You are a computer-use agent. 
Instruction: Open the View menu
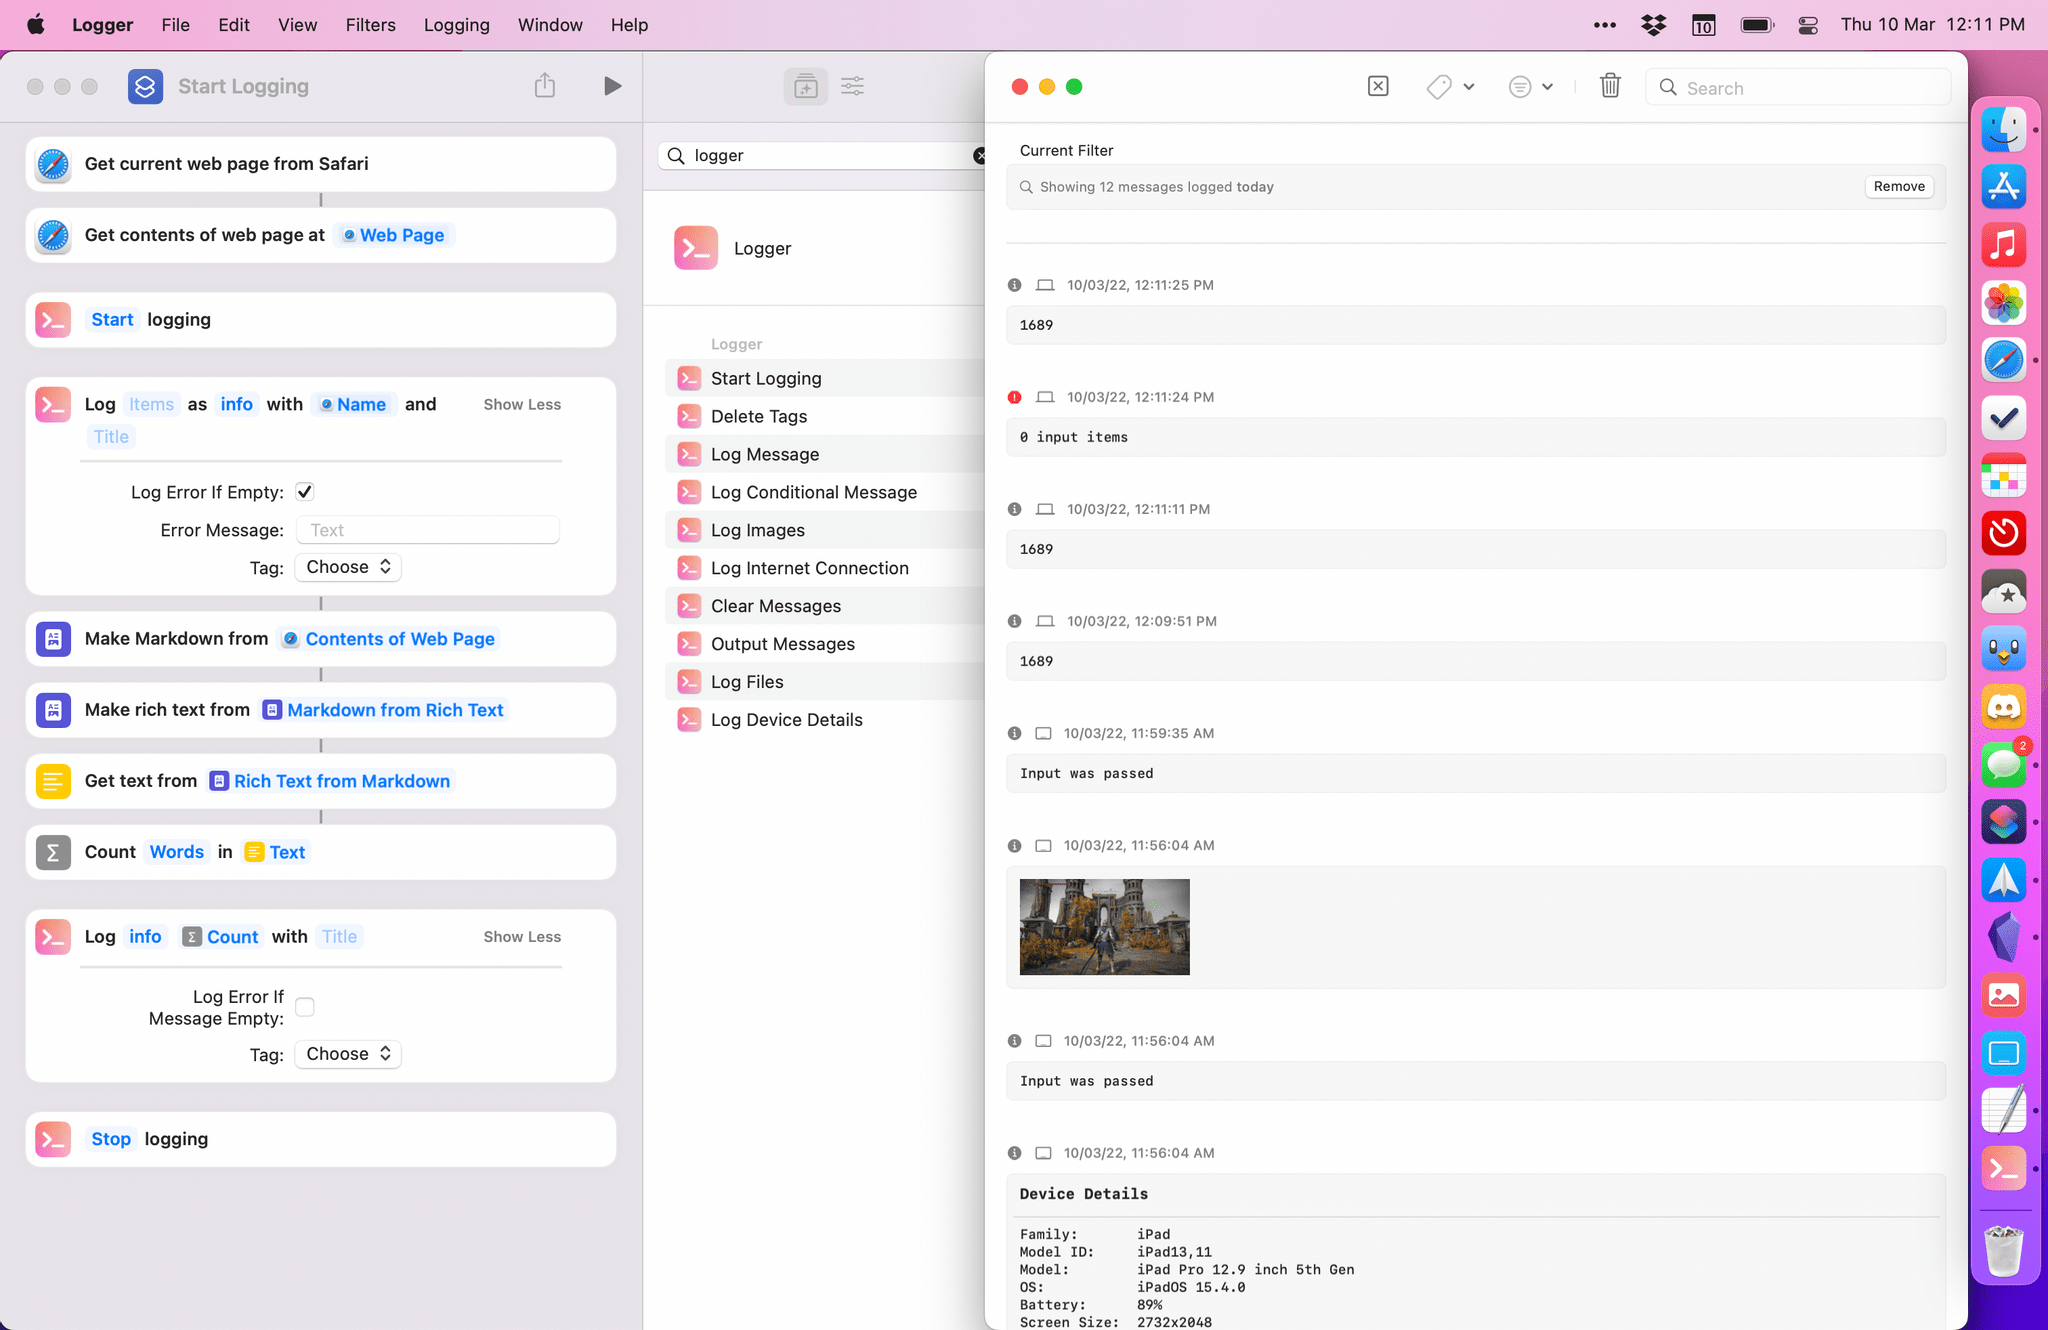coord(297,25)
